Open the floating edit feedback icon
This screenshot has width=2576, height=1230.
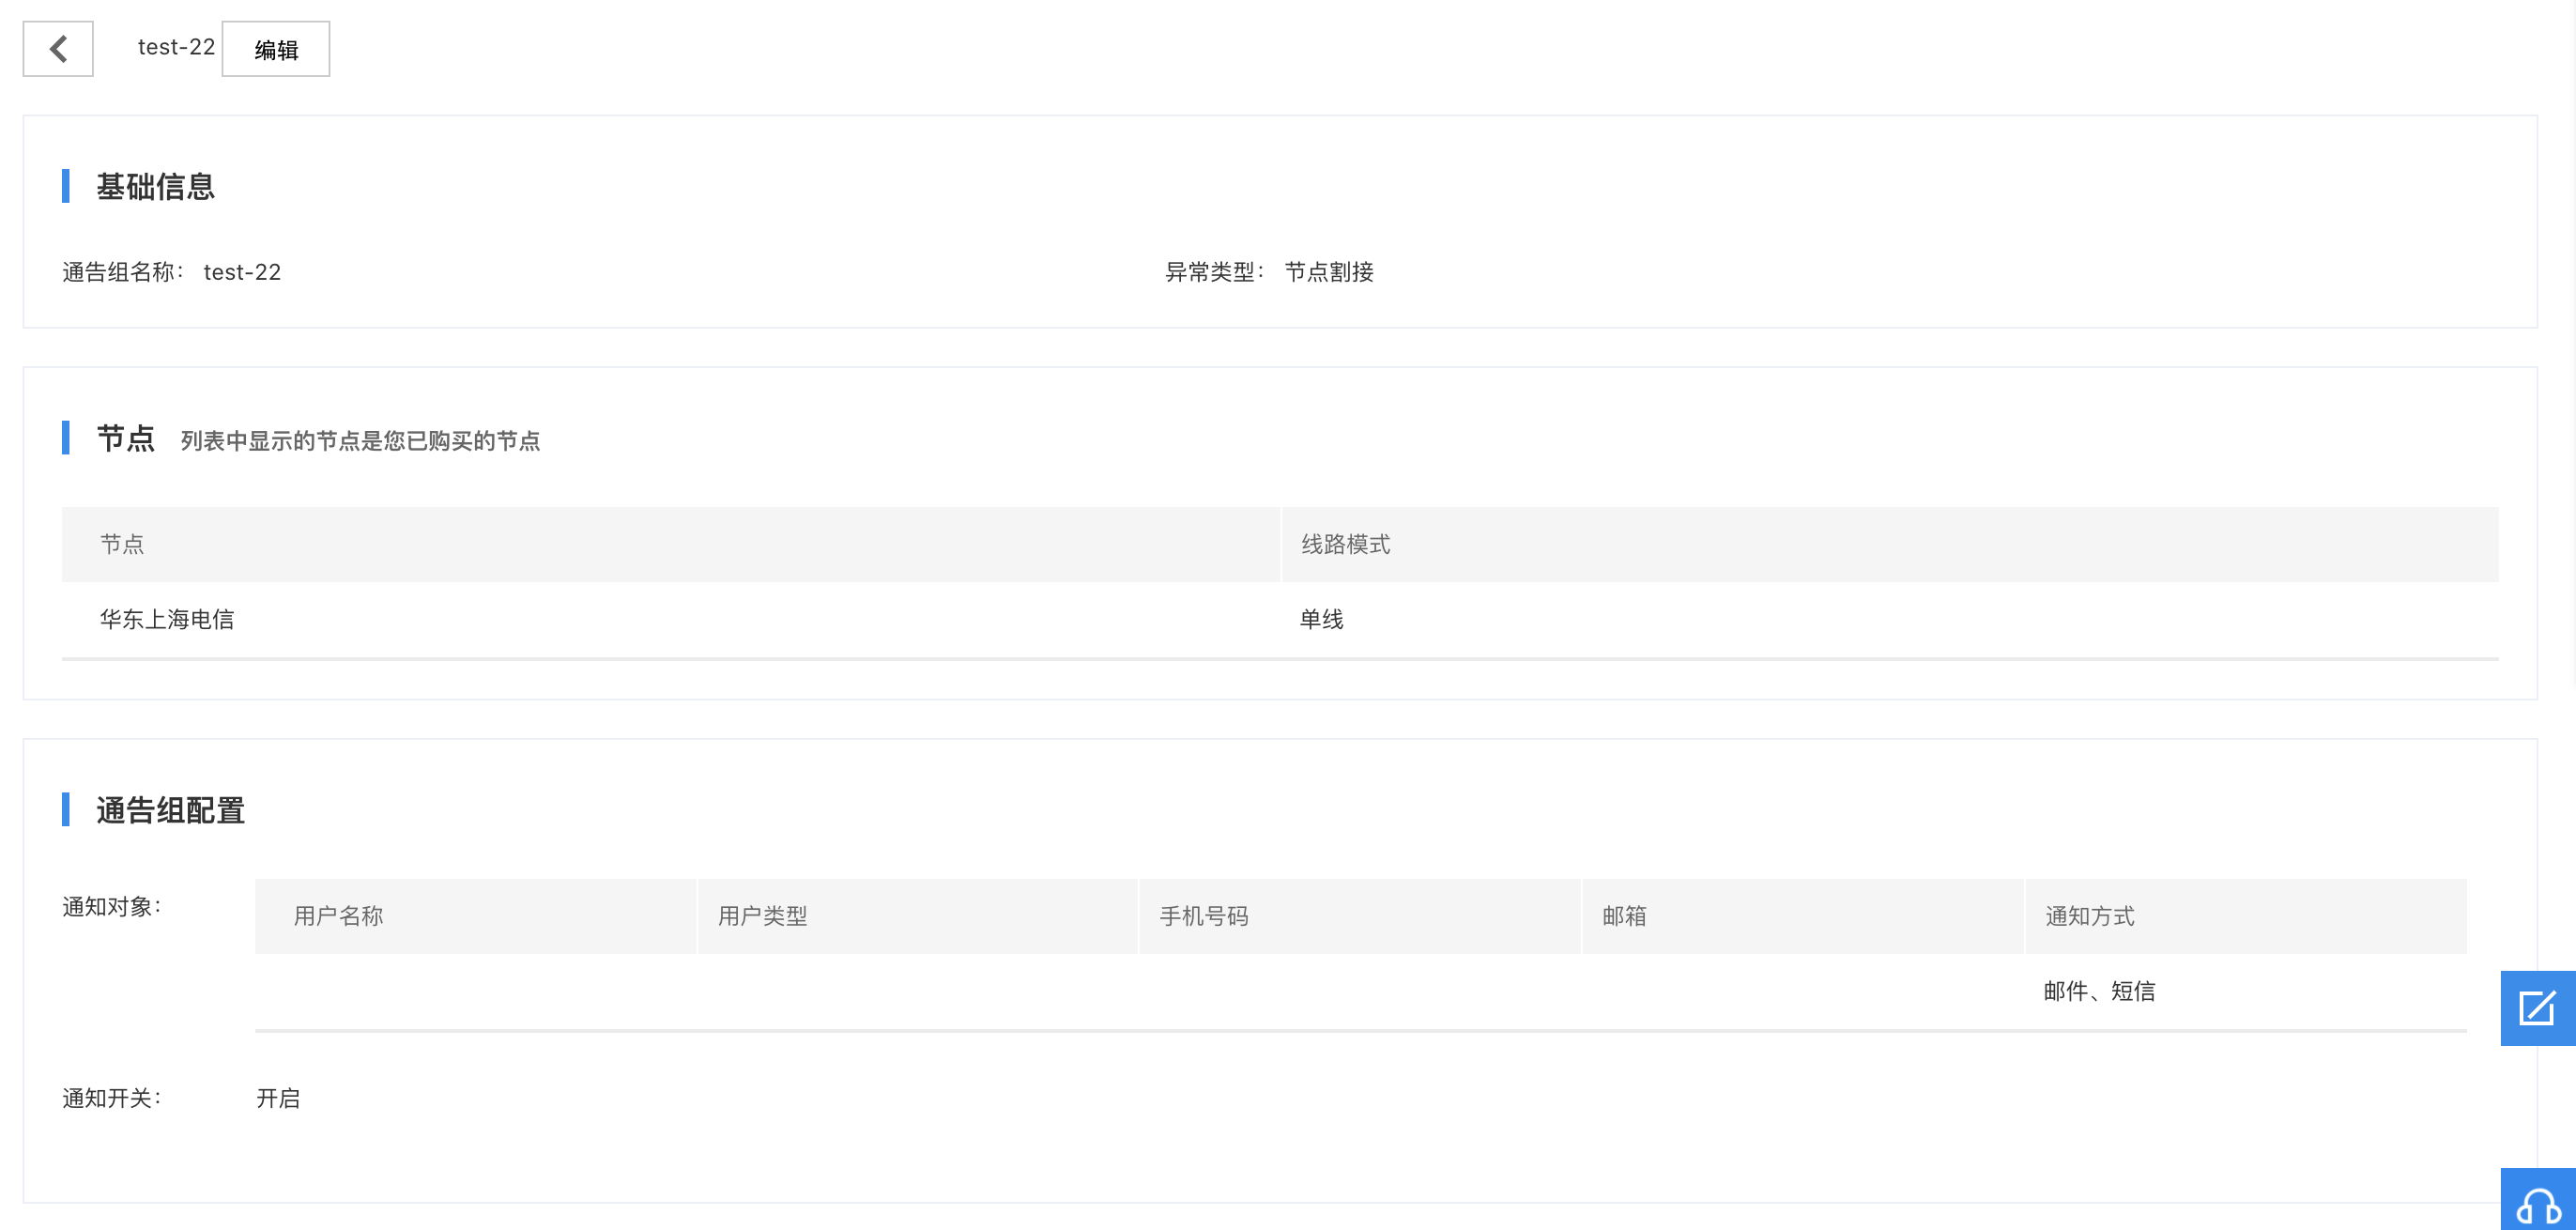coord(2537,1008)
